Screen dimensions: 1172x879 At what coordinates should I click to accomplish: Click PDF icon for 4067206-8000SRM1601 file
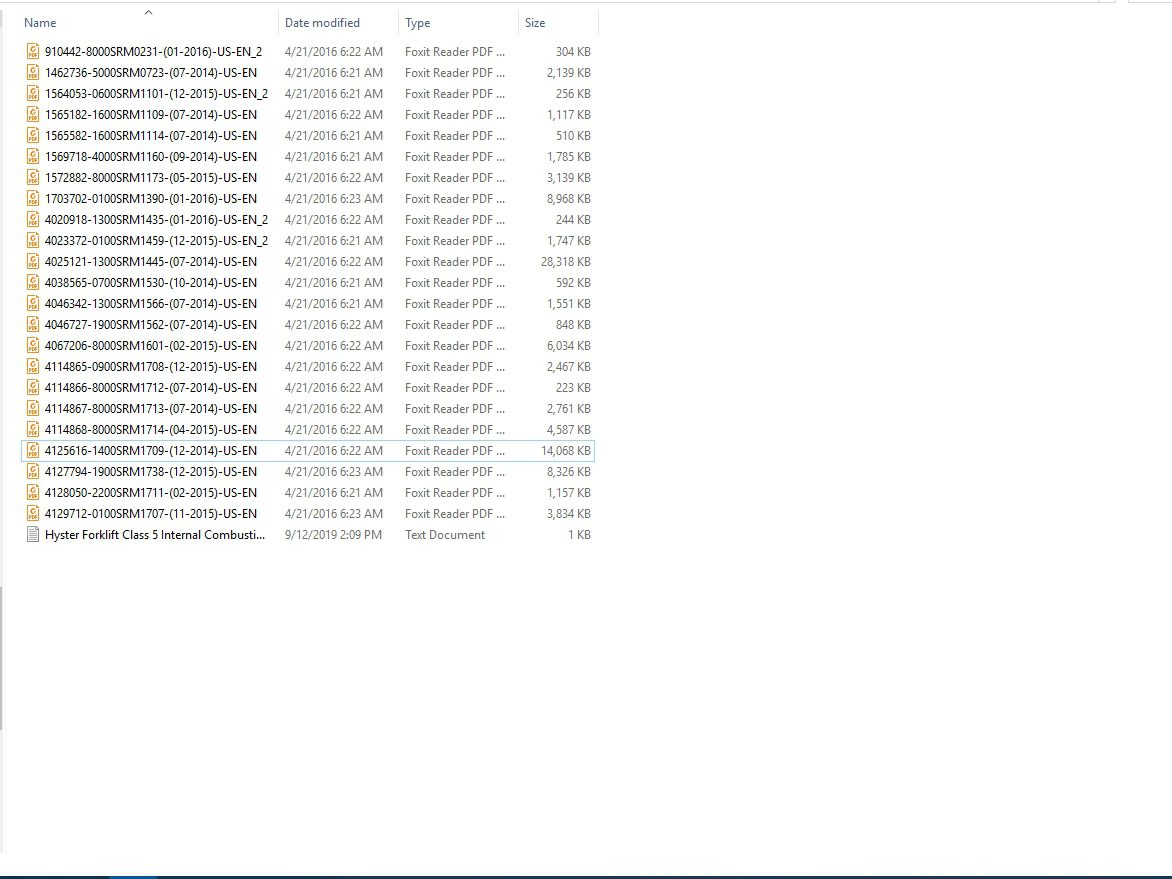point(33,345)
